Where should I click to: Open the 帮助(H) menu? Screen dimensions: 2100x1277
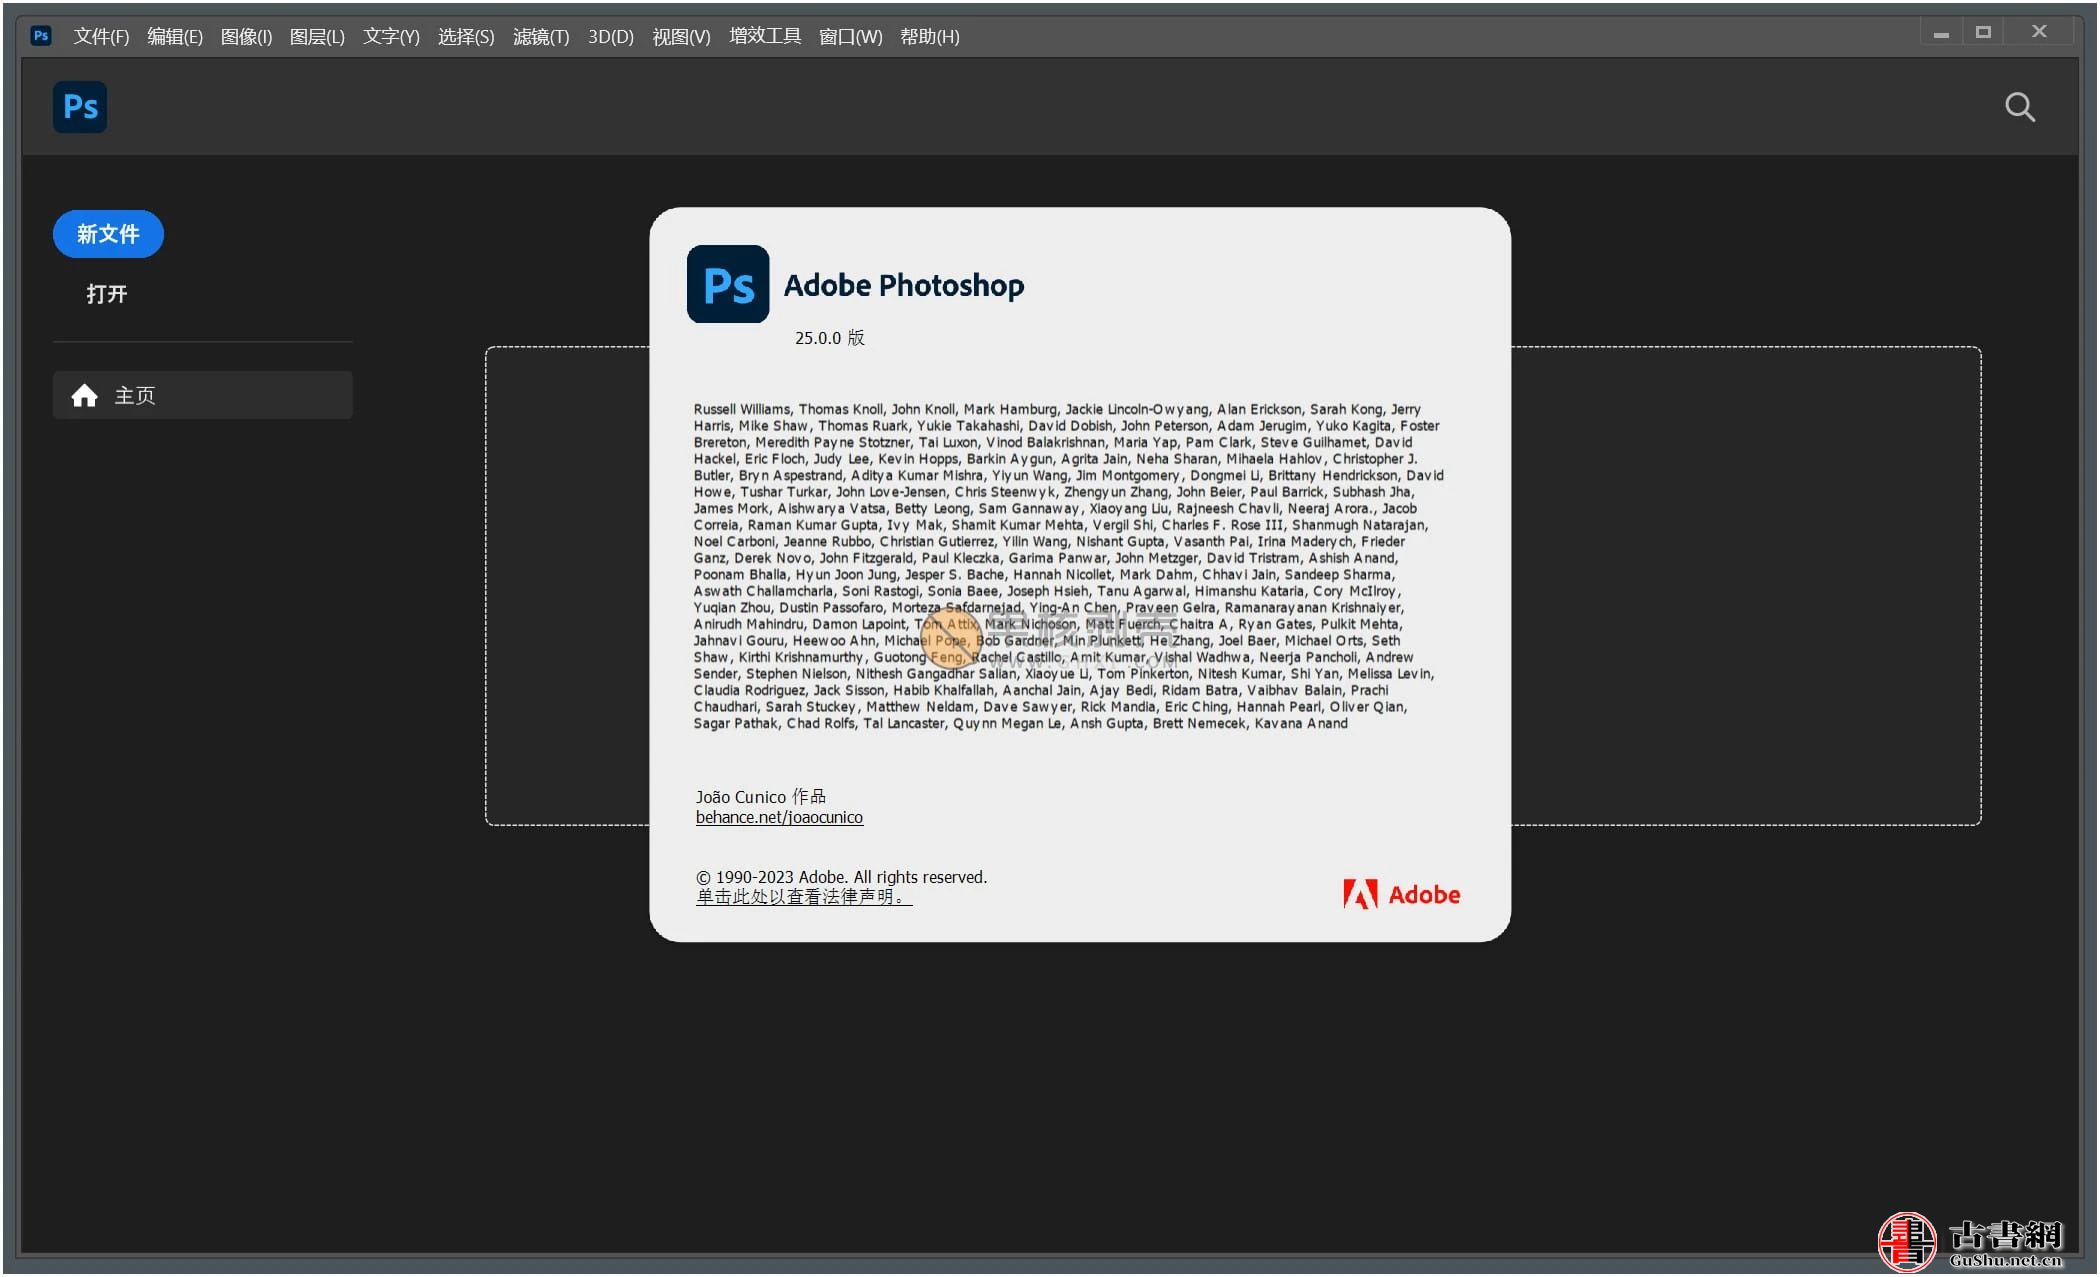point(930,37)
